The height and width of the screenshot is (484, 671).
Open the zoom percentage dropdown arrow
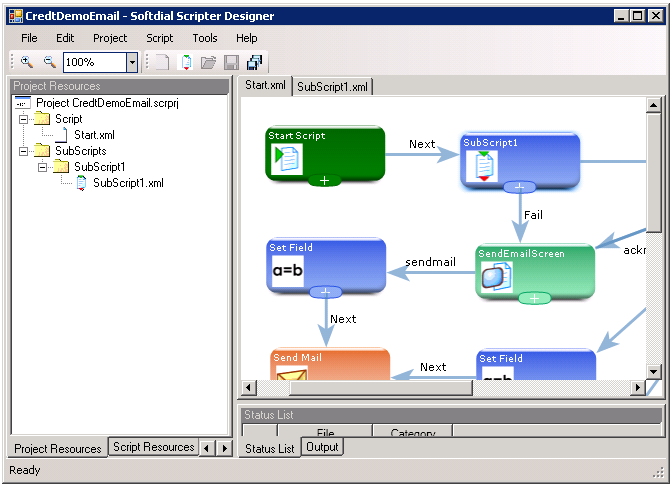[x=132, y=62]
